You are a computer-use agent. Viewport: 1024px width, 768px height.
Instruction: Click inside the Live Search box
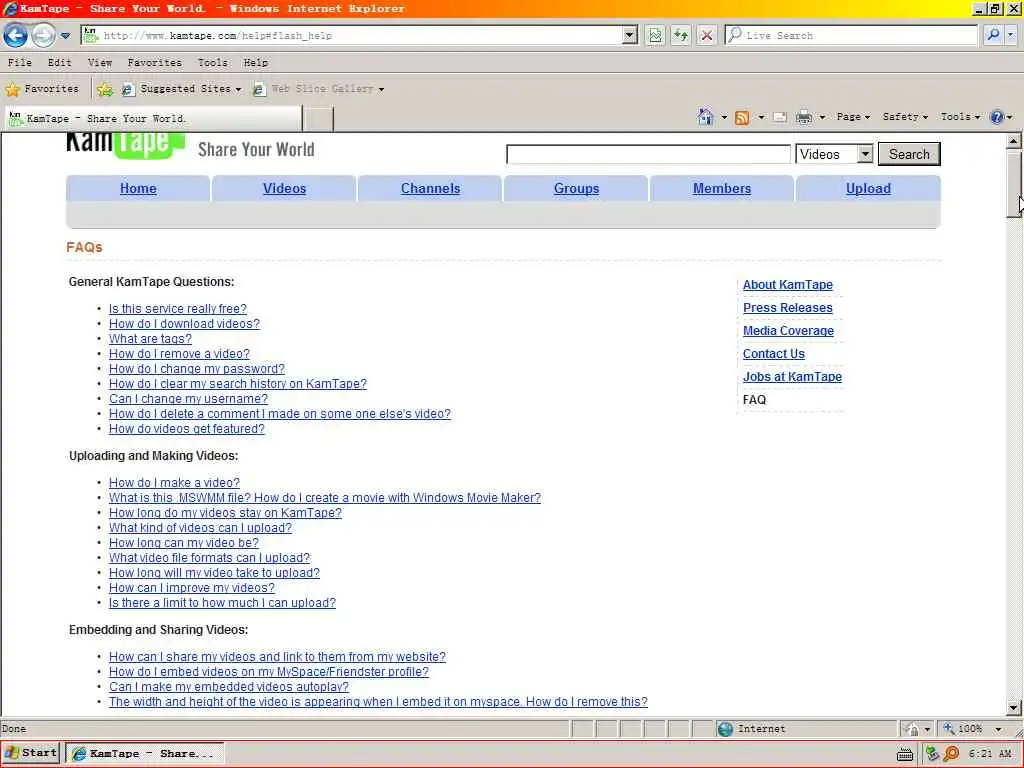tap(852, 35)
